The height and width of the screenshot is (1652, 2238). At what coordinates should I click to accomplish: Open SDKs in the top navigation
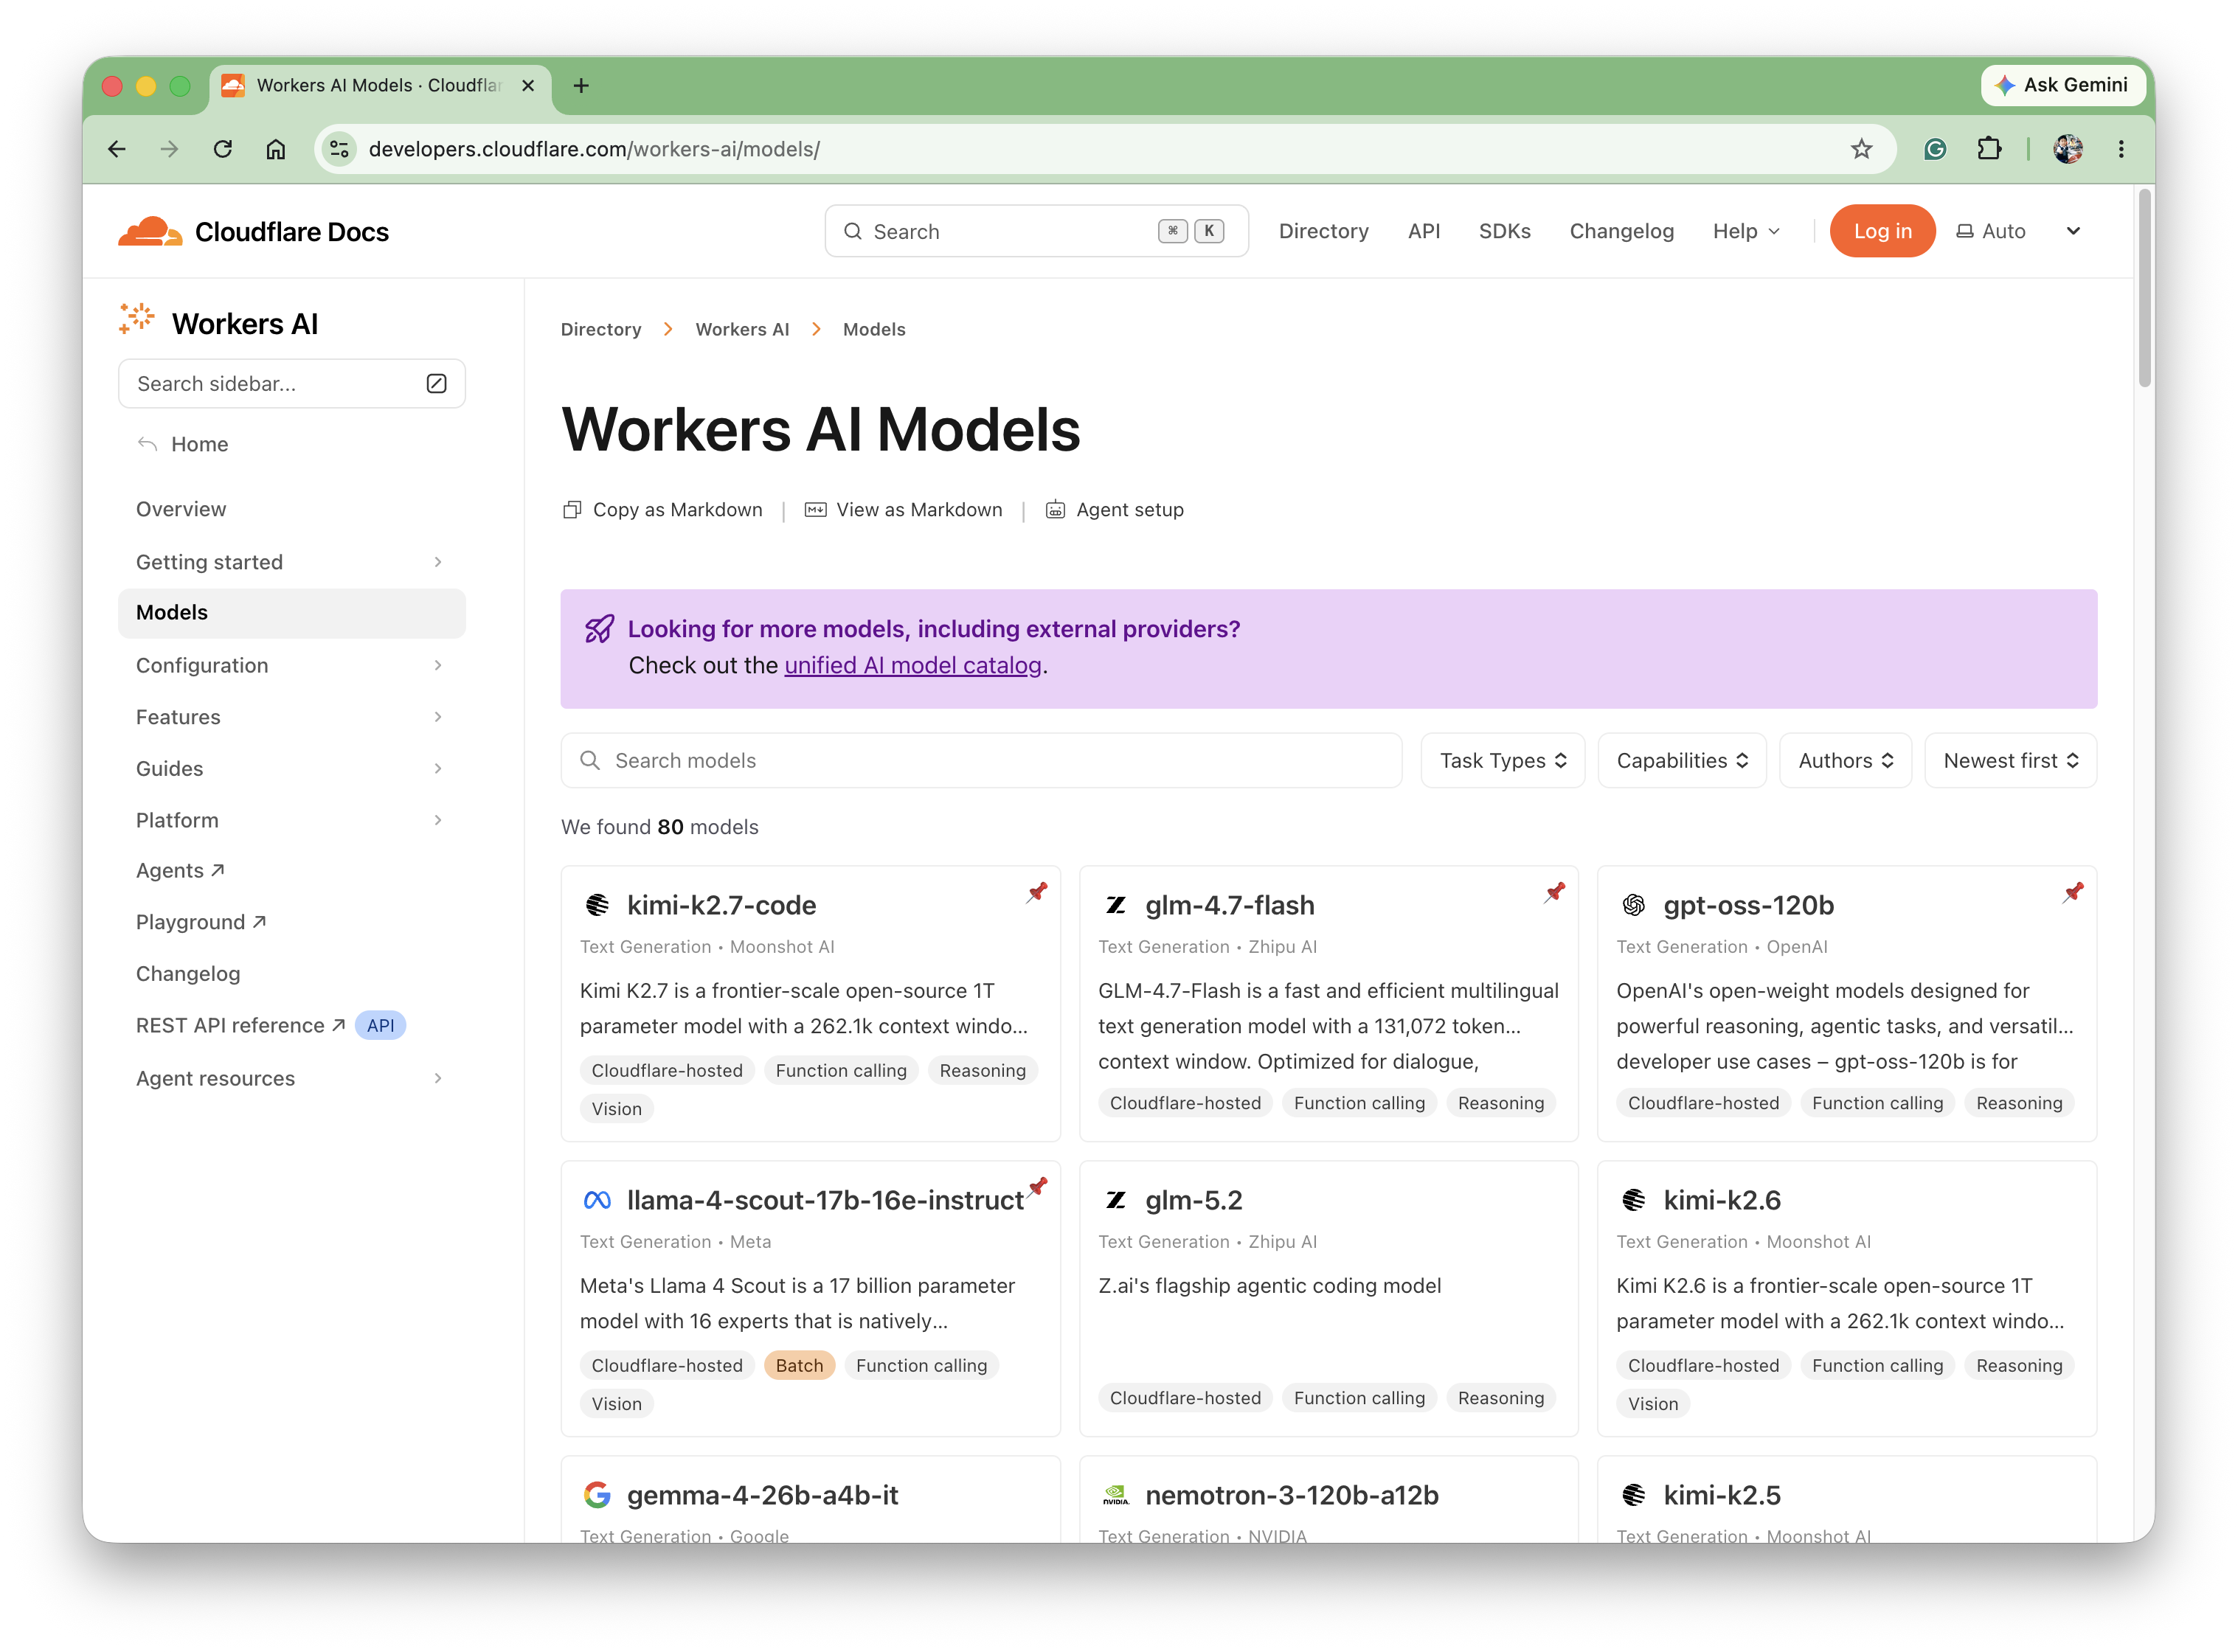[x=1504, y=231]
